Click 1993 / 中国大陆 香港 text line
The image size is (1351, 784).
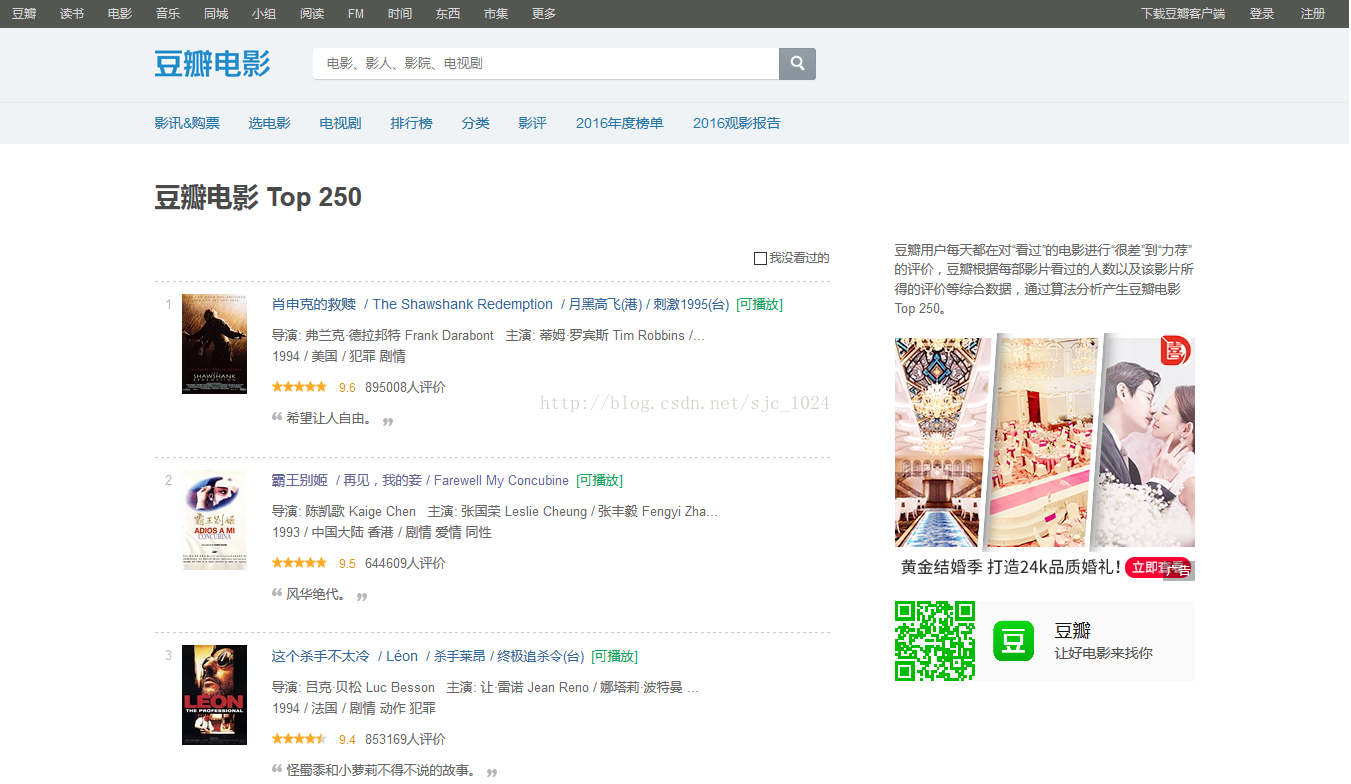tap(382, 532)
